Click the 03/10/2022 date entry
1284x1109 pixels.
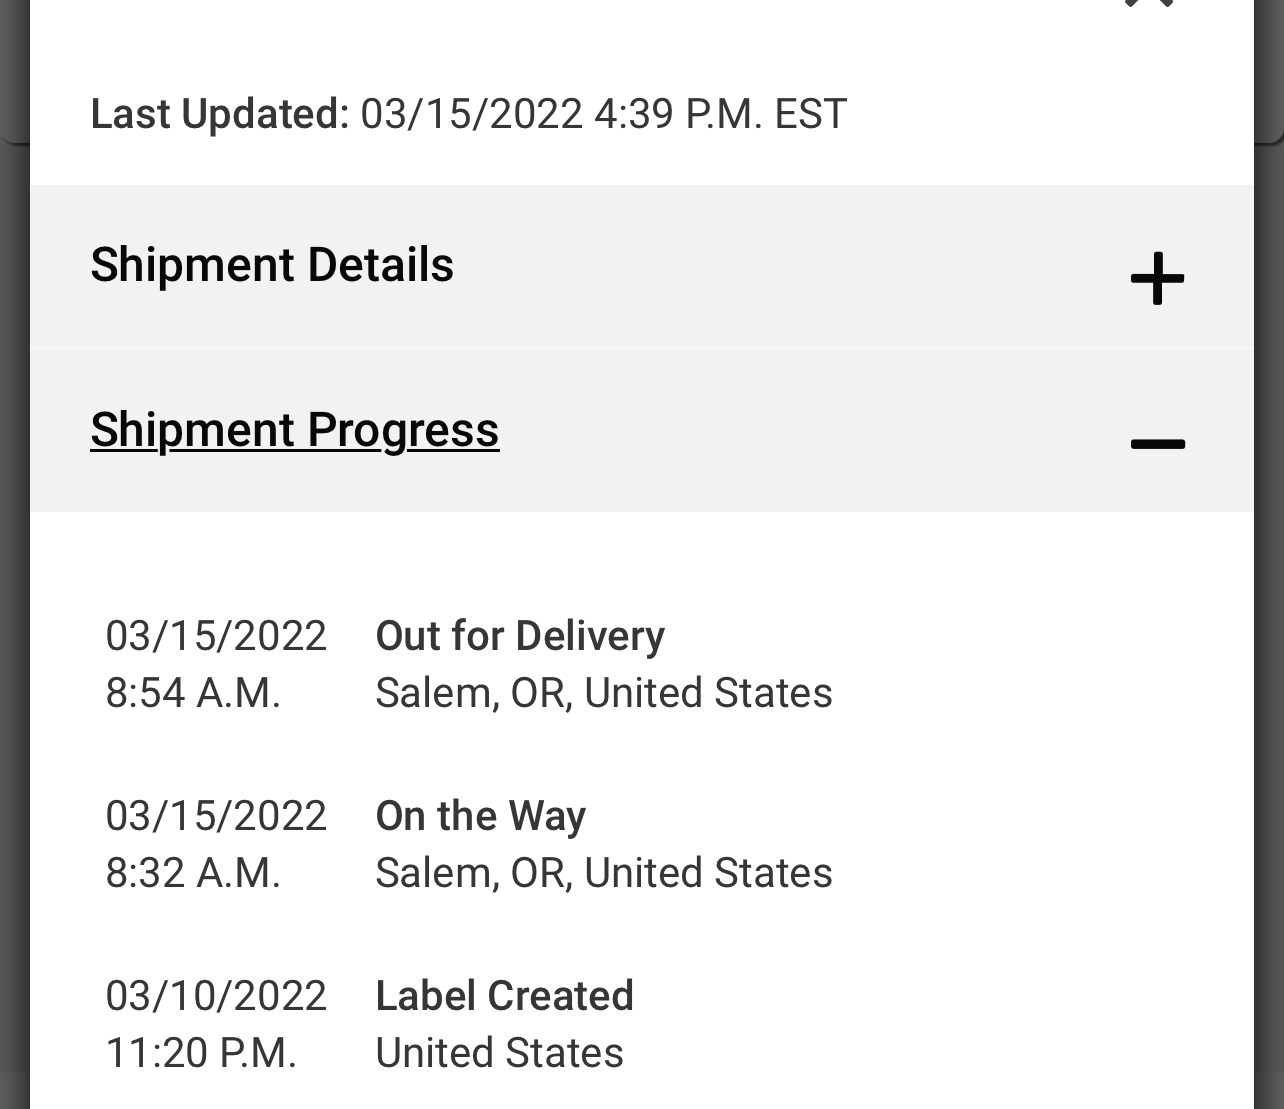[x=216, y=996]
